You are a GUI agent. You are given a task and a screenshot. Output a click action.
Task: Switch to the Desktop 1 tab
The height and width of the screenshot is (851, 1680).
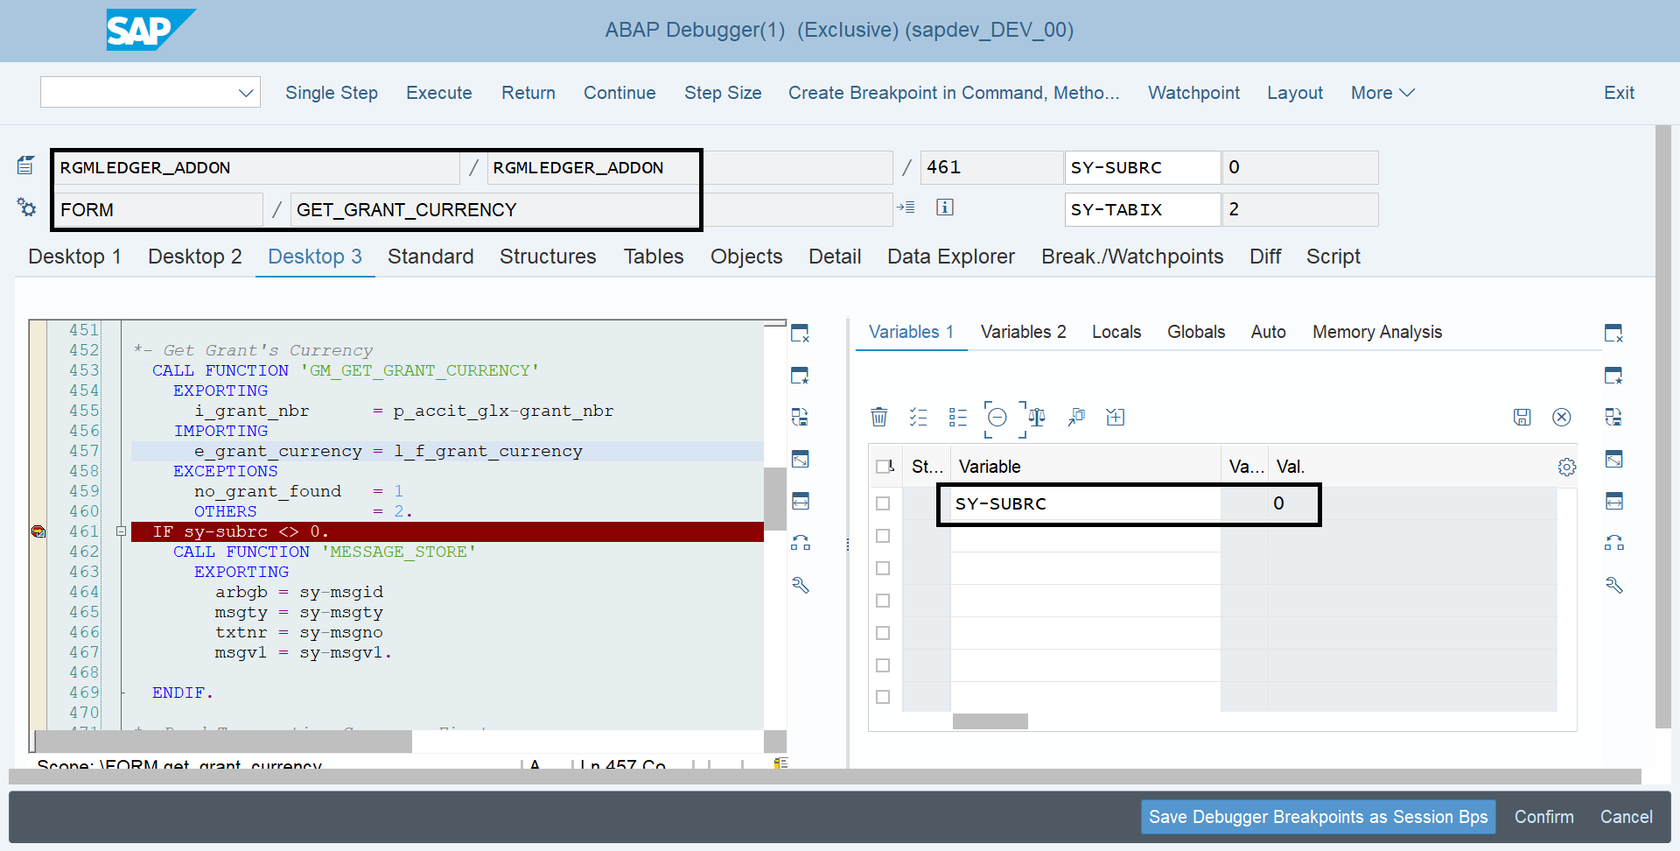[x=75, y=257]
